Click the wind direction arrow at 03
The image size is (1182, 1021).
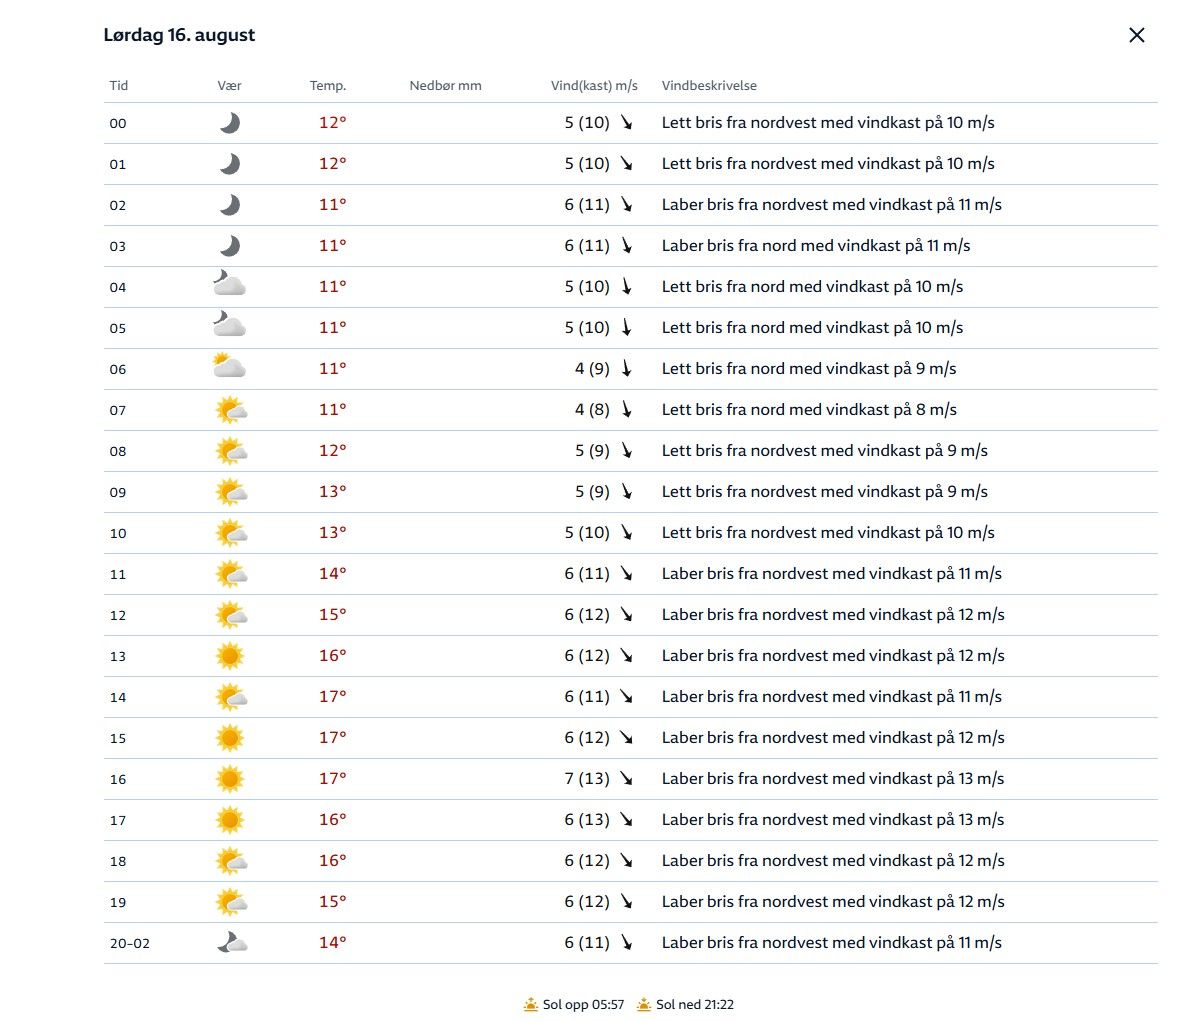627,246
